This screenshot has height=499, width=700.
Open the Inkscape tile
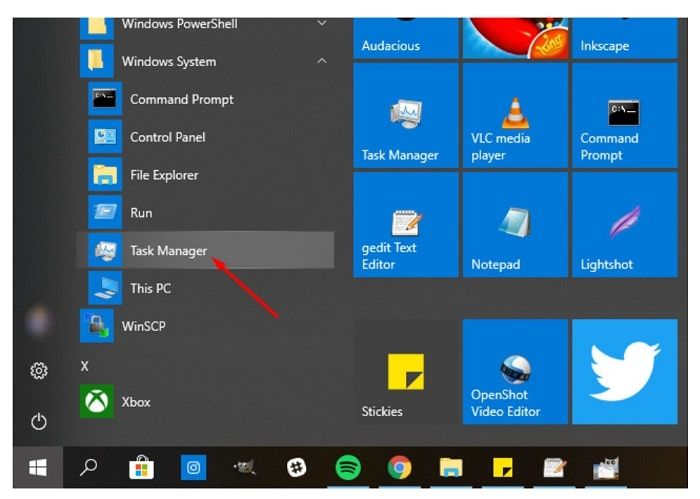point(625,38)
